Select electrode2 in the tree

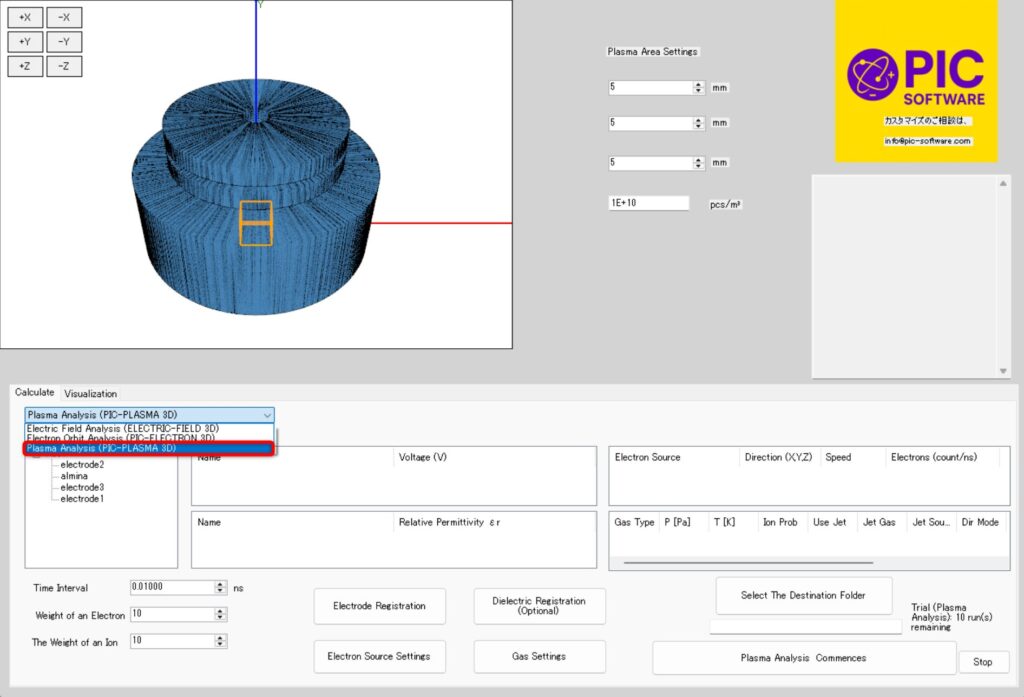point(82,465)
